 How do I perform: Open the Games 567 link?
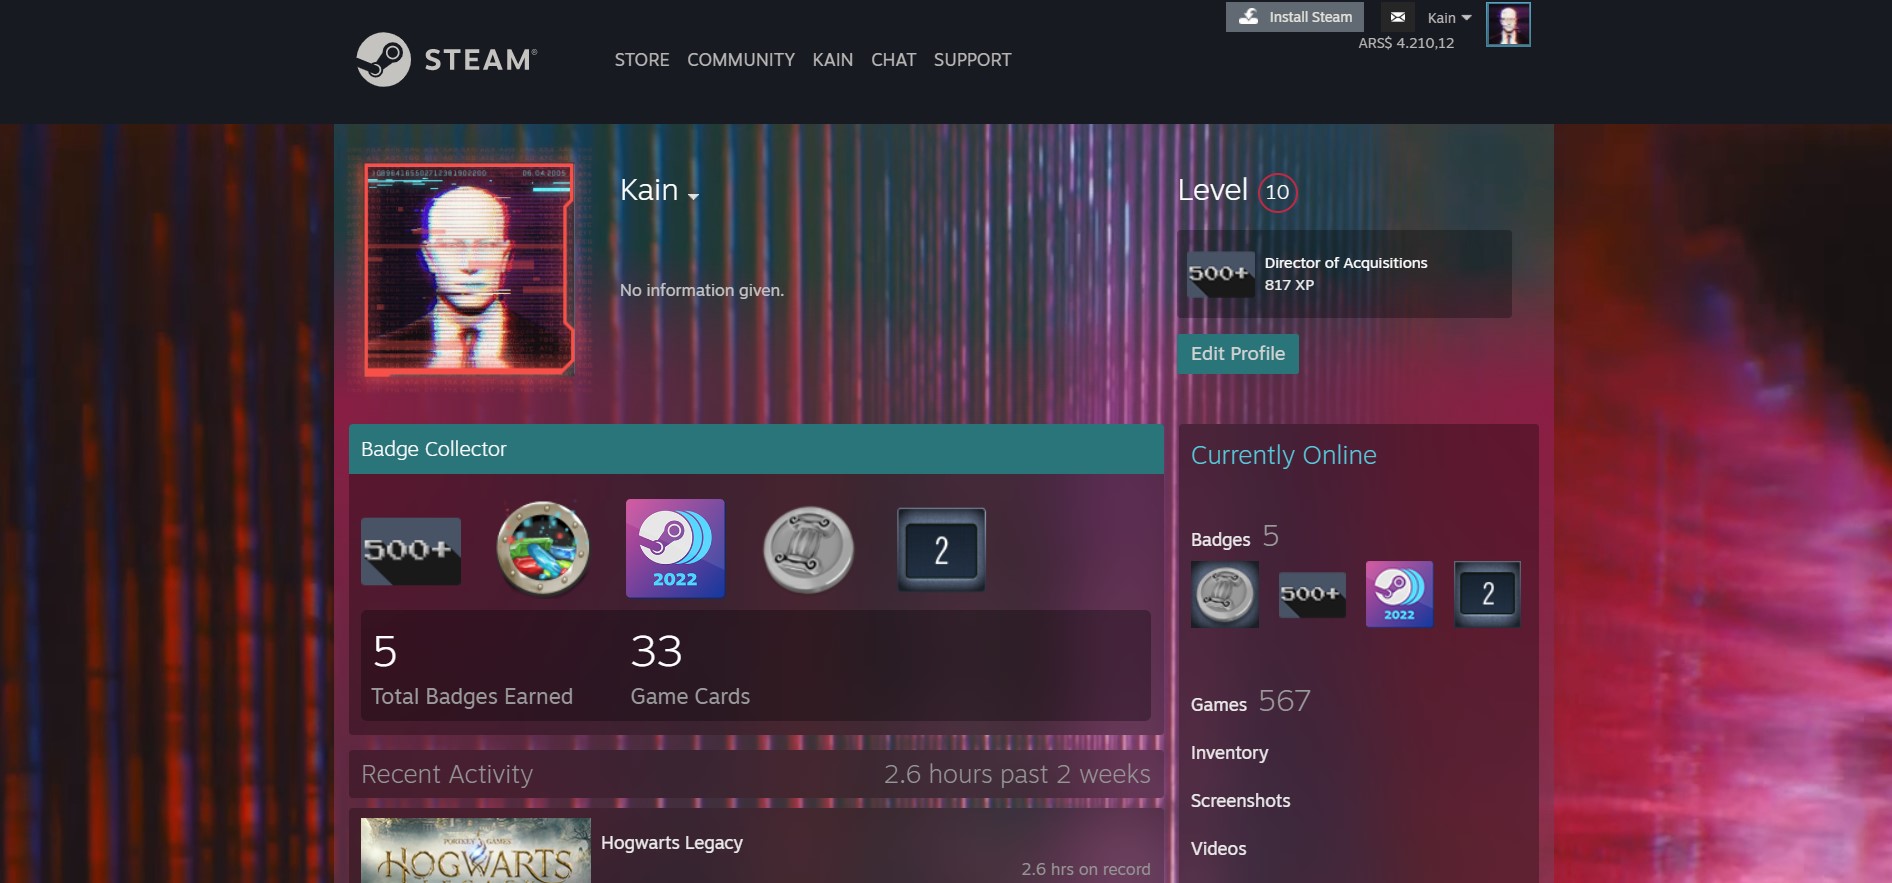[x=1251, y=702]
